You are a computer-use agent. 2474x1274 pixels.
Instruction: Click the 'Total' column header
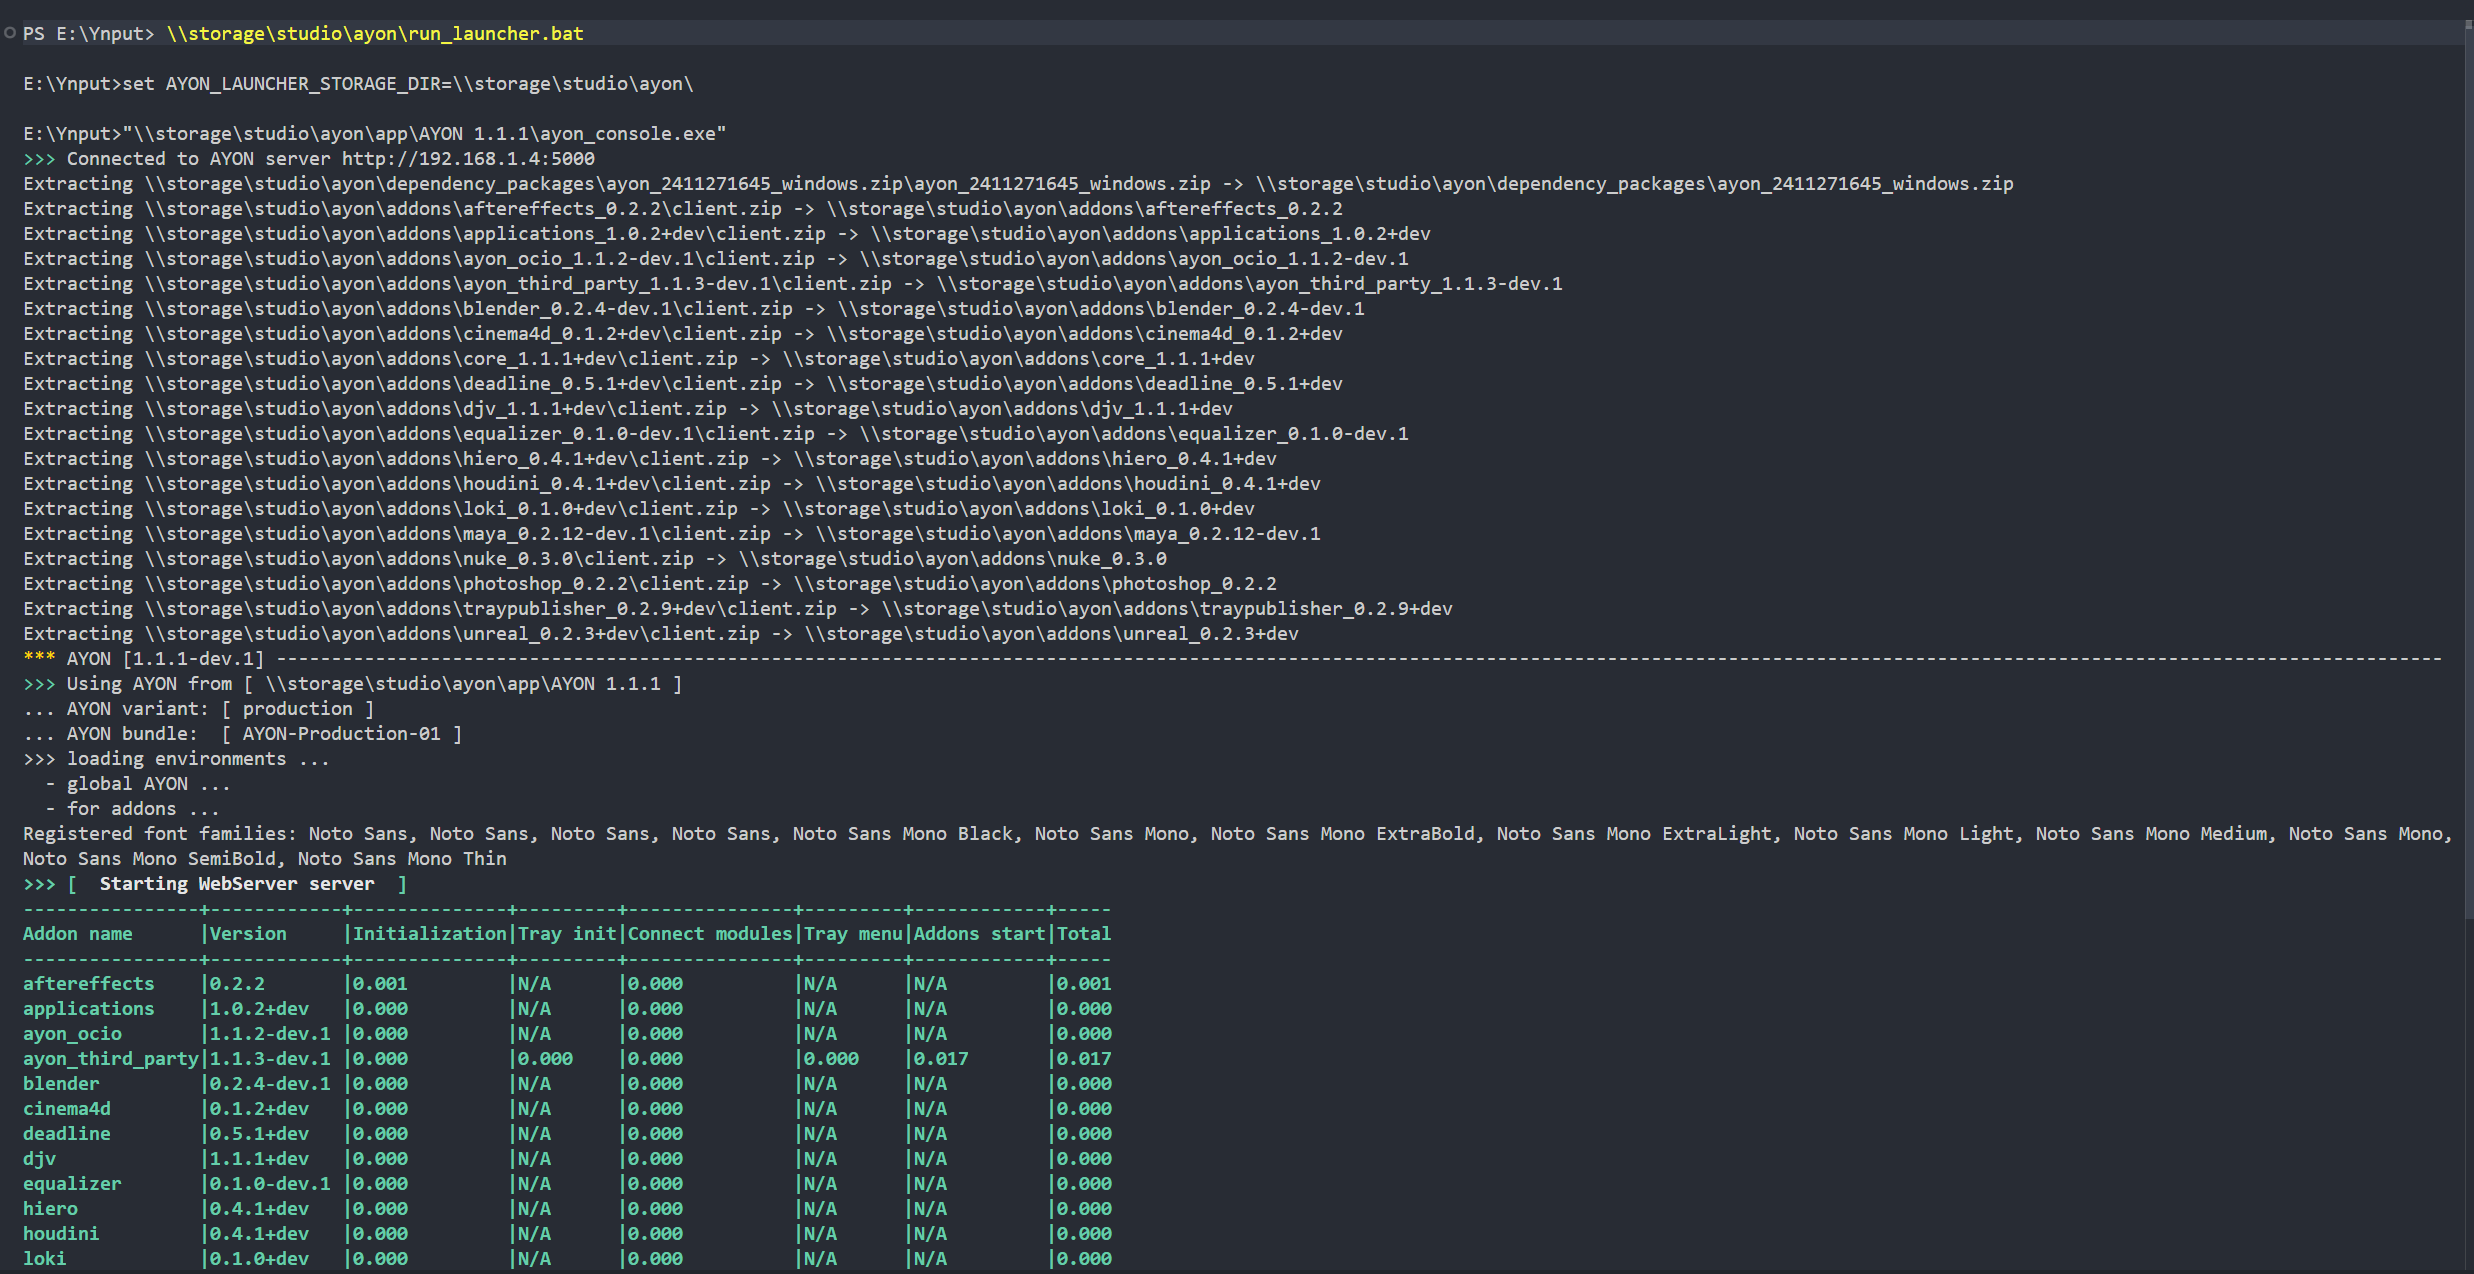pyautogui.click(x=1084, y=933)
